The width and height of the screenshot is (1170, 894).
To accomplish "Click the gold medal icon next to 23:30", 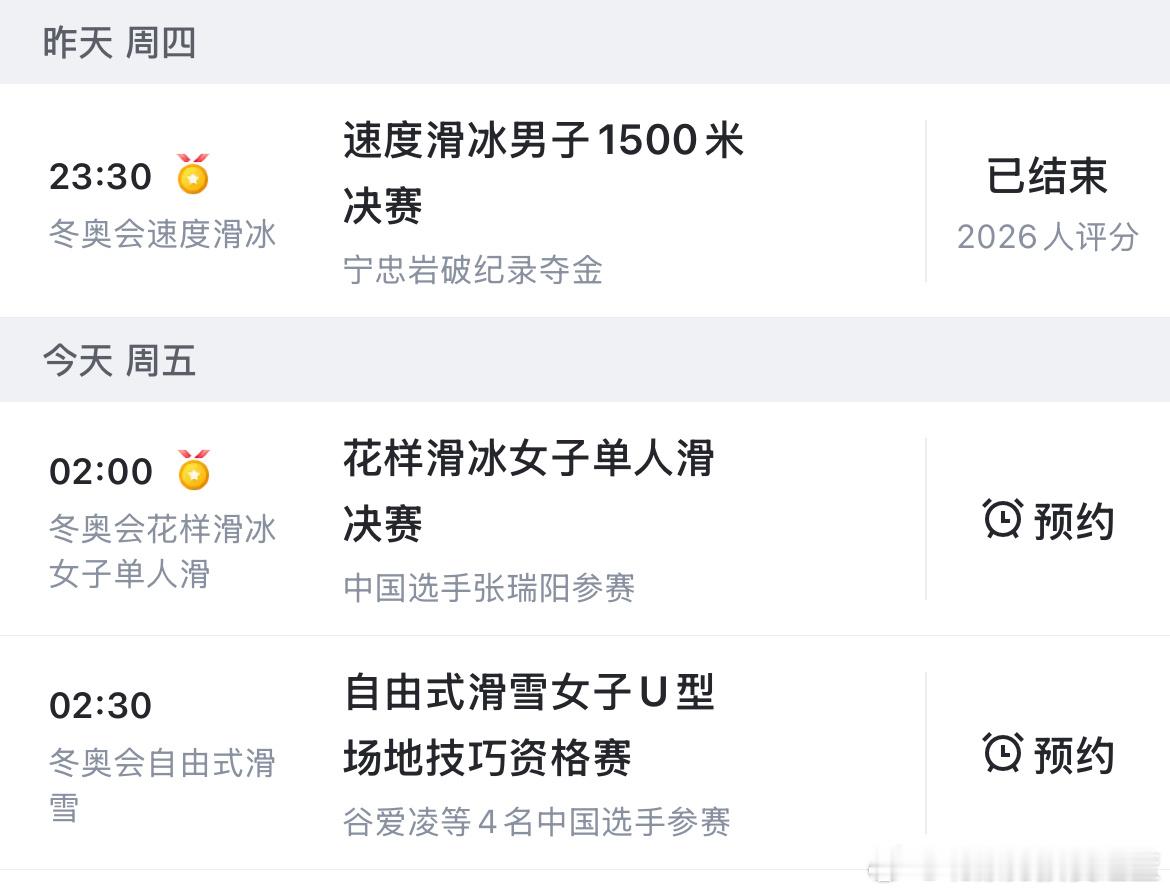I will (x=192, y=174).
